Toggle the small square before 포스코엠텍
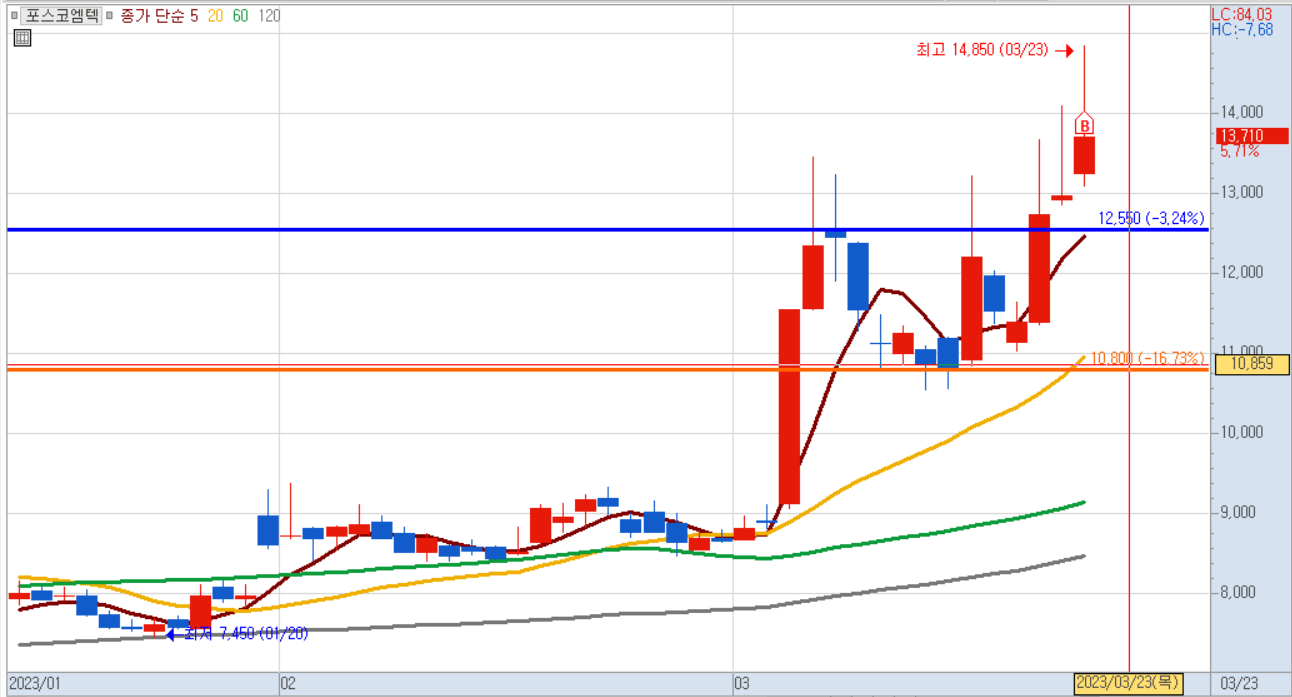 (x=12, y=16)
